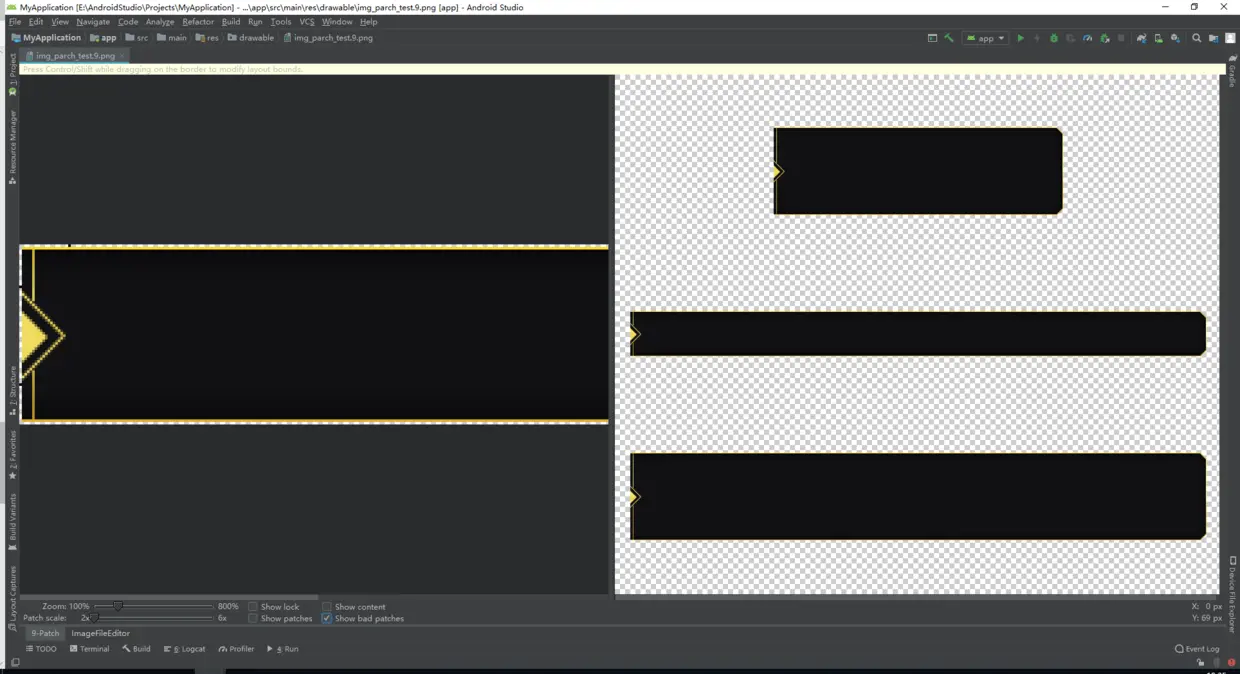The image size is (1240, 674).
Task: Open the Build tool window at bottom
Action: pos(136,649)
